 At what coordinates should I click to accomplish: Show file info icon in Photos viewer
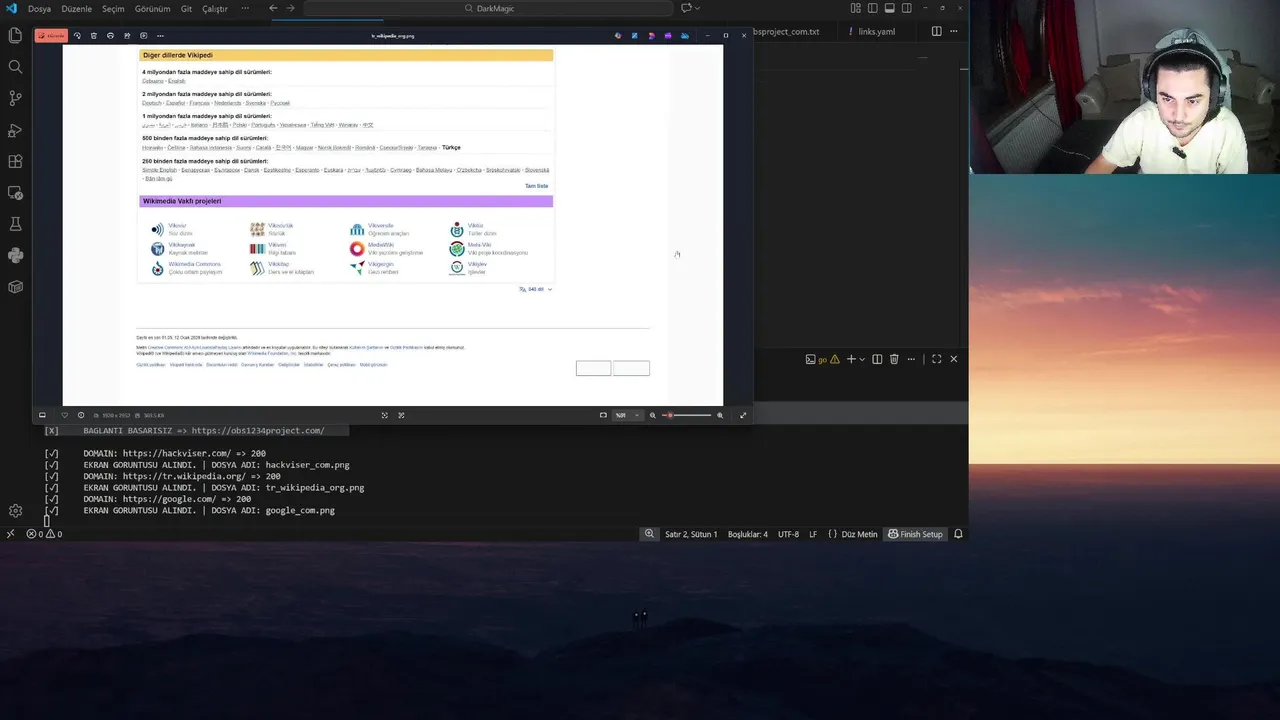(x=81, y=415)
